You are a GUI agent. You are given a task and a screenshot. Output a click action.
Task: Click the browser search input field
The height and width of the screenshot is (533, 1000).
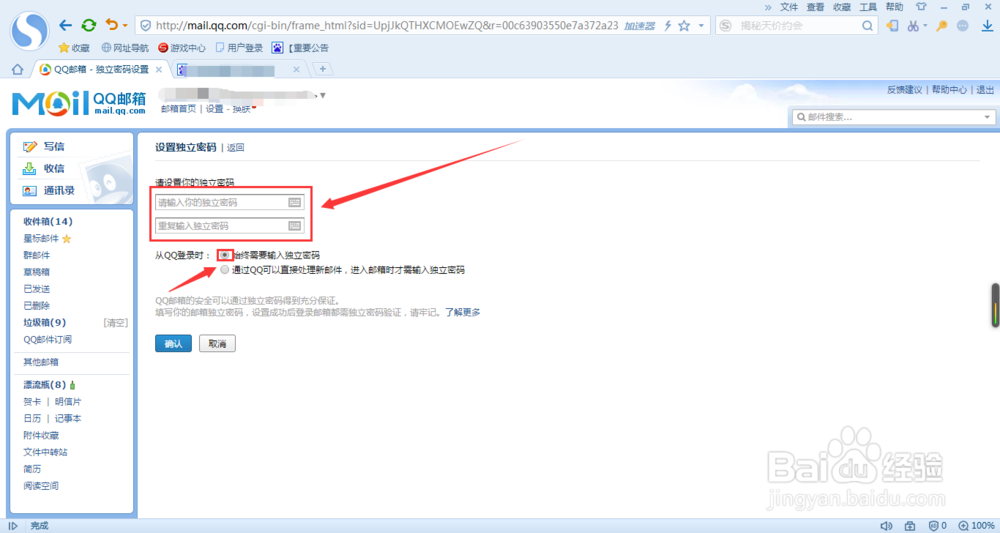tap(797, 26)
